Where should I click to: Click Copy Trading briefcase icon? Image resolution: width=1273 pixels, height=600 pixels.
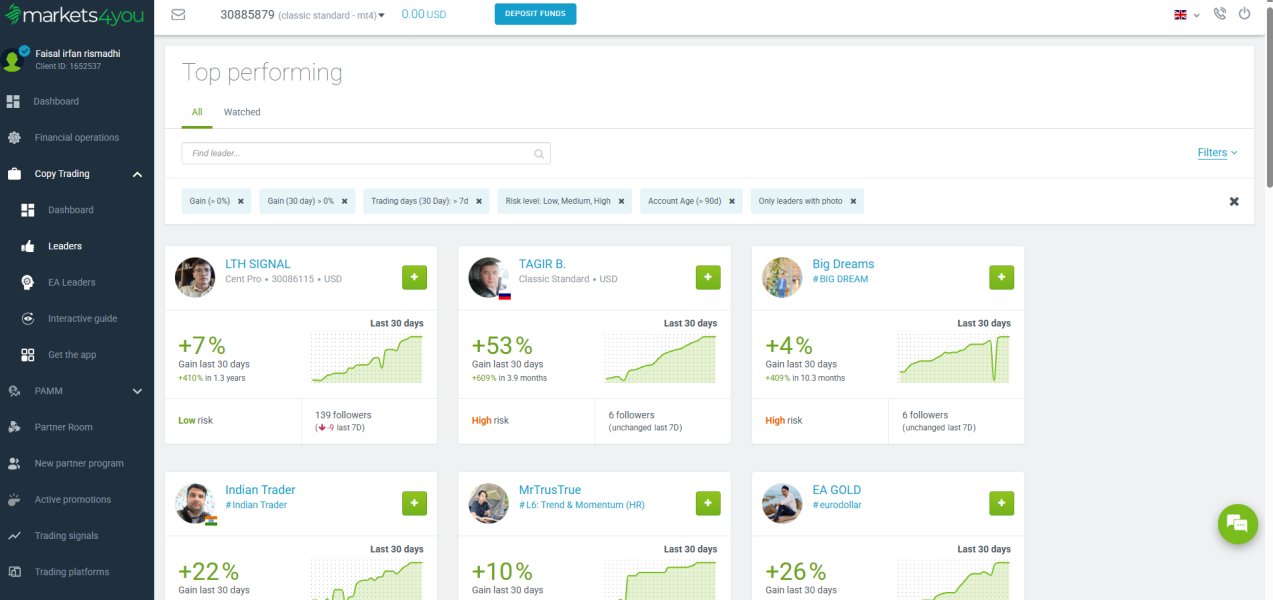pyautogui.click(x=14, y=174)
